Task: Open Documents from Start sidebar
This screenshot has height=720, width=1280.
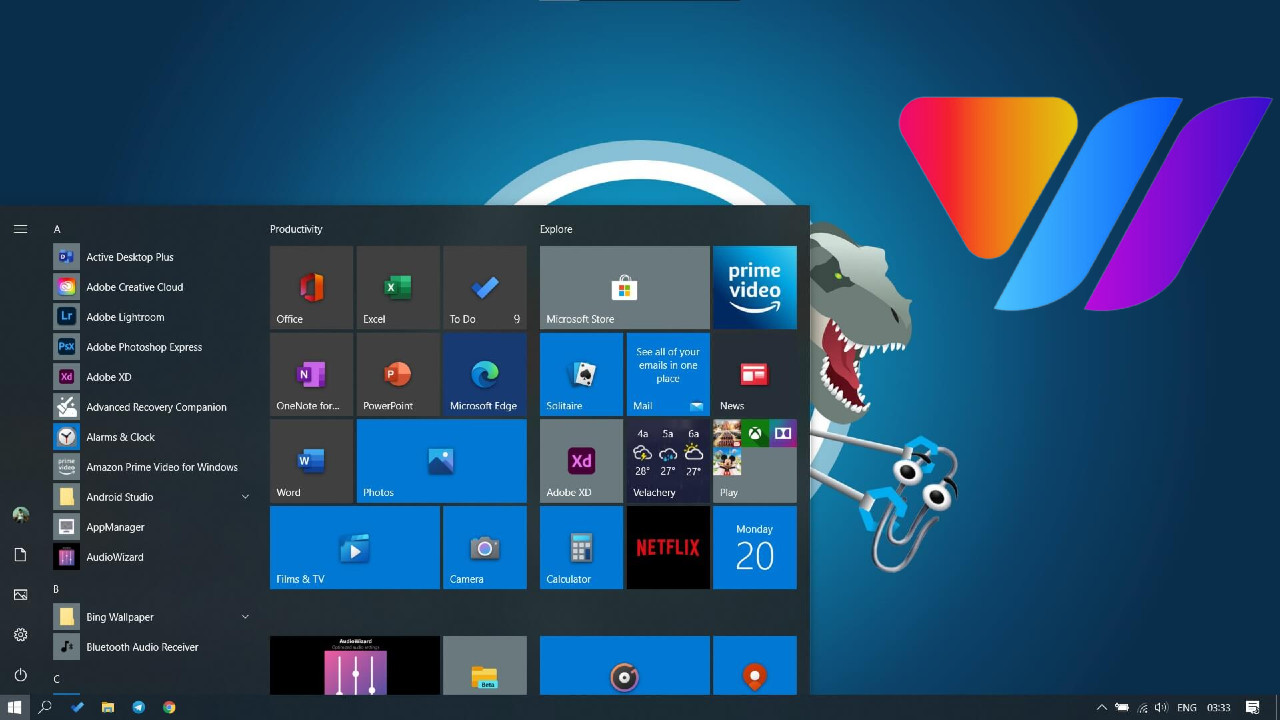Action: coord(20,555)
